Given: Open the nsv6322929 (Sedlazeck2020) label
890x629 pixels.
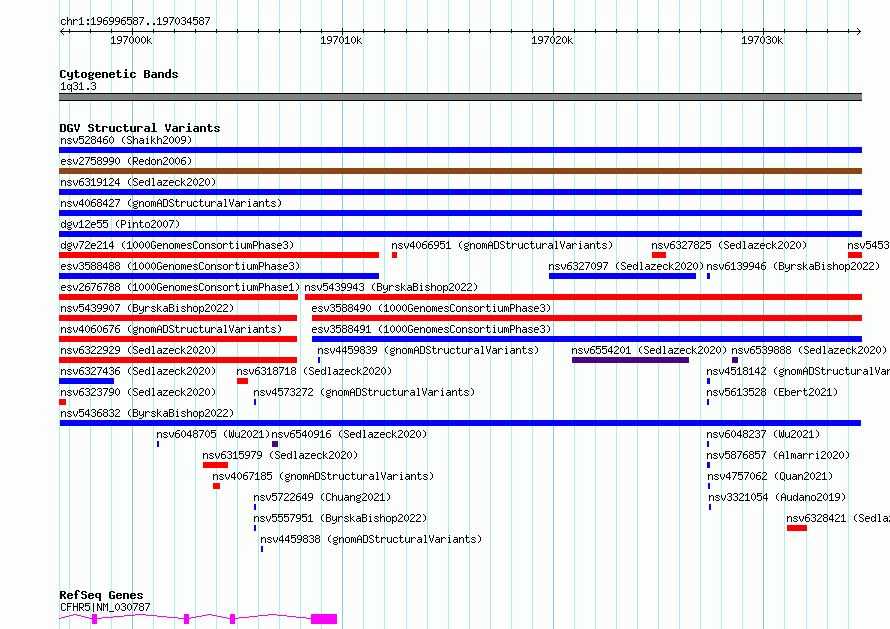Looking at the screenshot, I should (x=138, y=350).
